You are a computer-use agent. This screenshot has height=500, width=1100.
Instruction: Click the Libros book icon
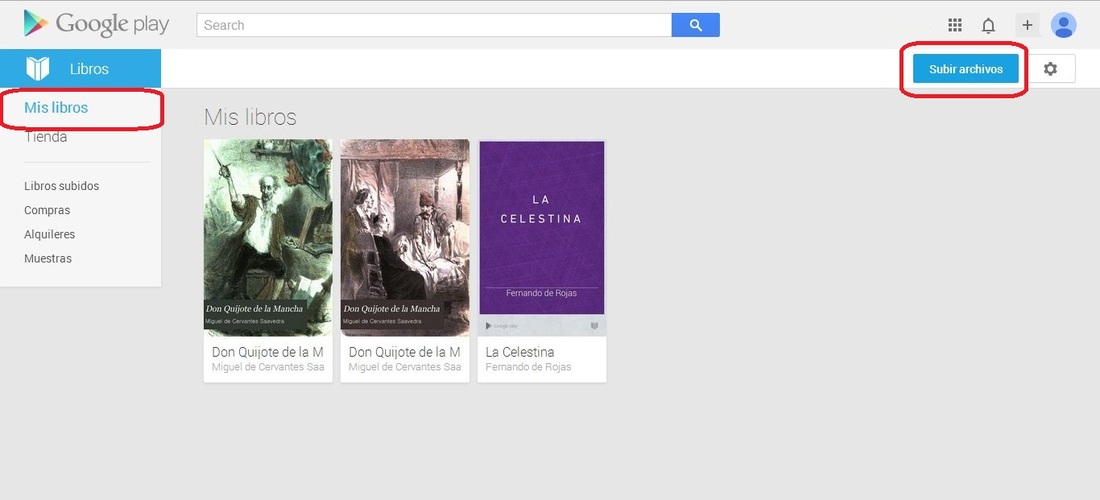(x=38, y=69)
